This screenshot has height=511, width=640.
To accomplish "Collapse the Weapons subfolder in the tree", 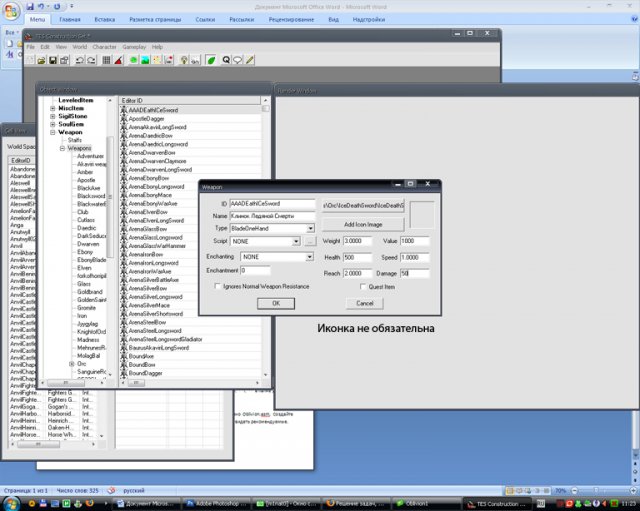I will tap(62, 148).
